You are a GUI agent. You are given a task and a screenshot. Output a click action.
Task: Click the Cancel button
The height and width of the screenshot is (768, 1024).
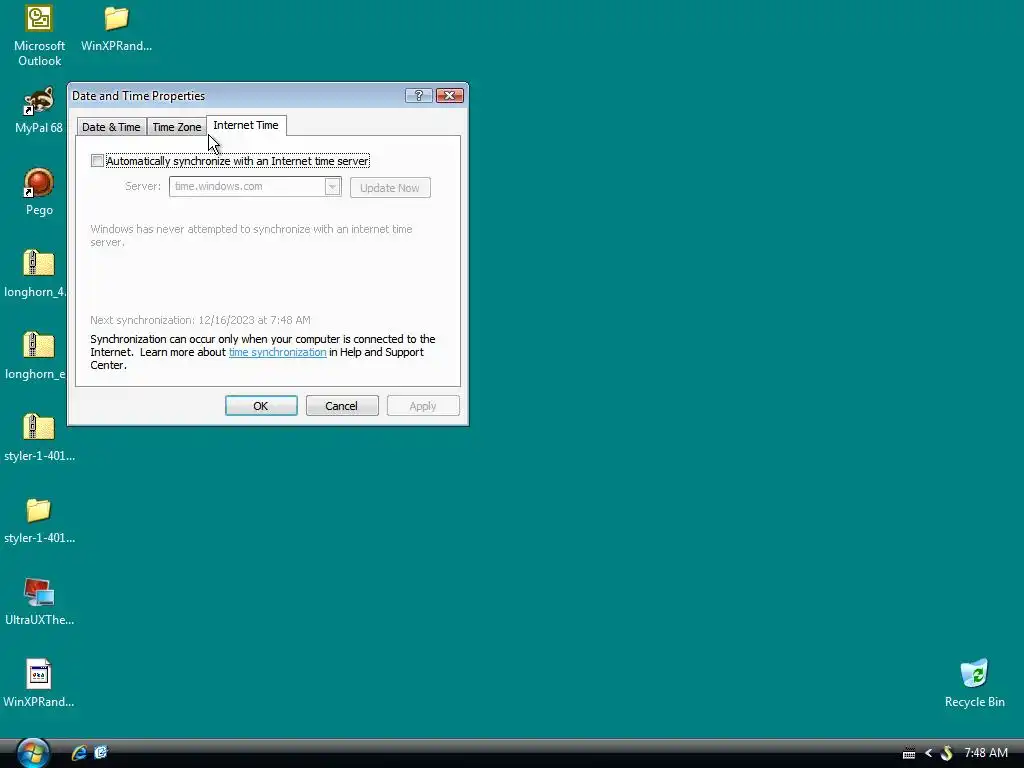[342, 406]
